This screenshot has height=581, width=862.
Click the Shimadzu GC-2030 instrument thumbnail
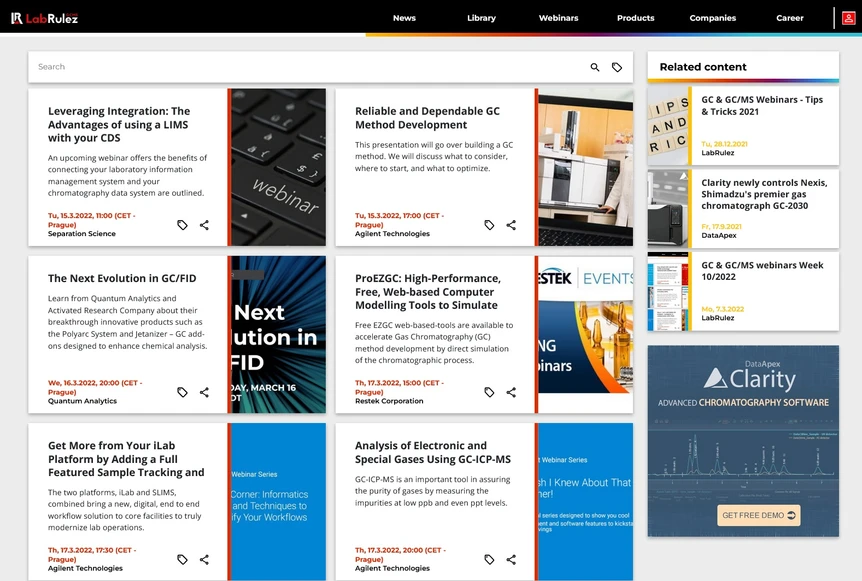pyautogui.click(x=668, y=208)
